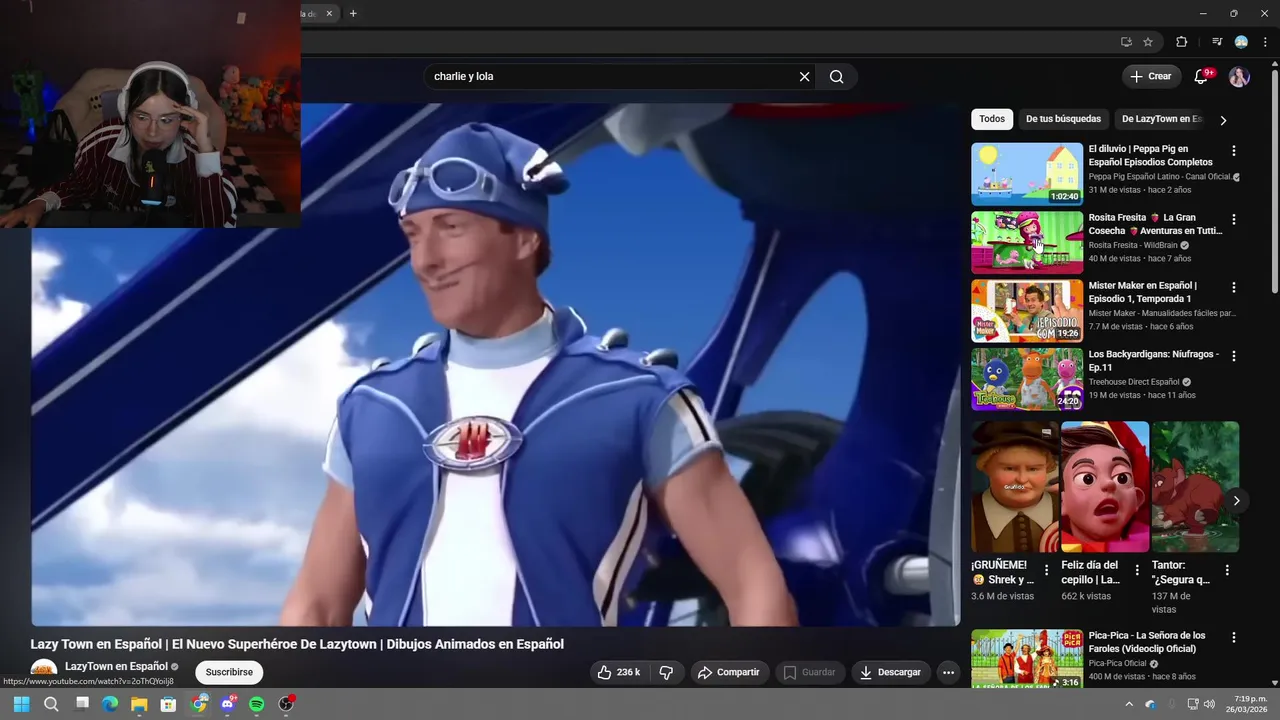
Task: Open options for Los Backyardigans video
Action: click(1233, 356)
